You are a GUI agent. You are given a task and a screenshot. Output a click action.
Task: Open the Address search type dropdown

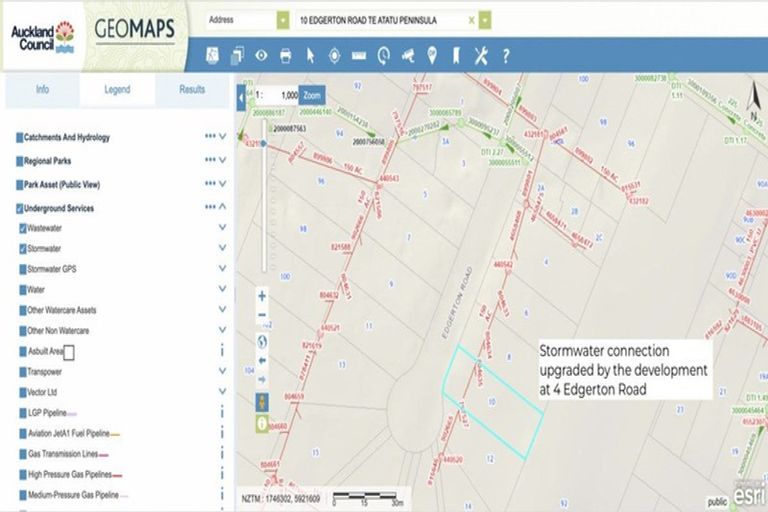point(248,20)
